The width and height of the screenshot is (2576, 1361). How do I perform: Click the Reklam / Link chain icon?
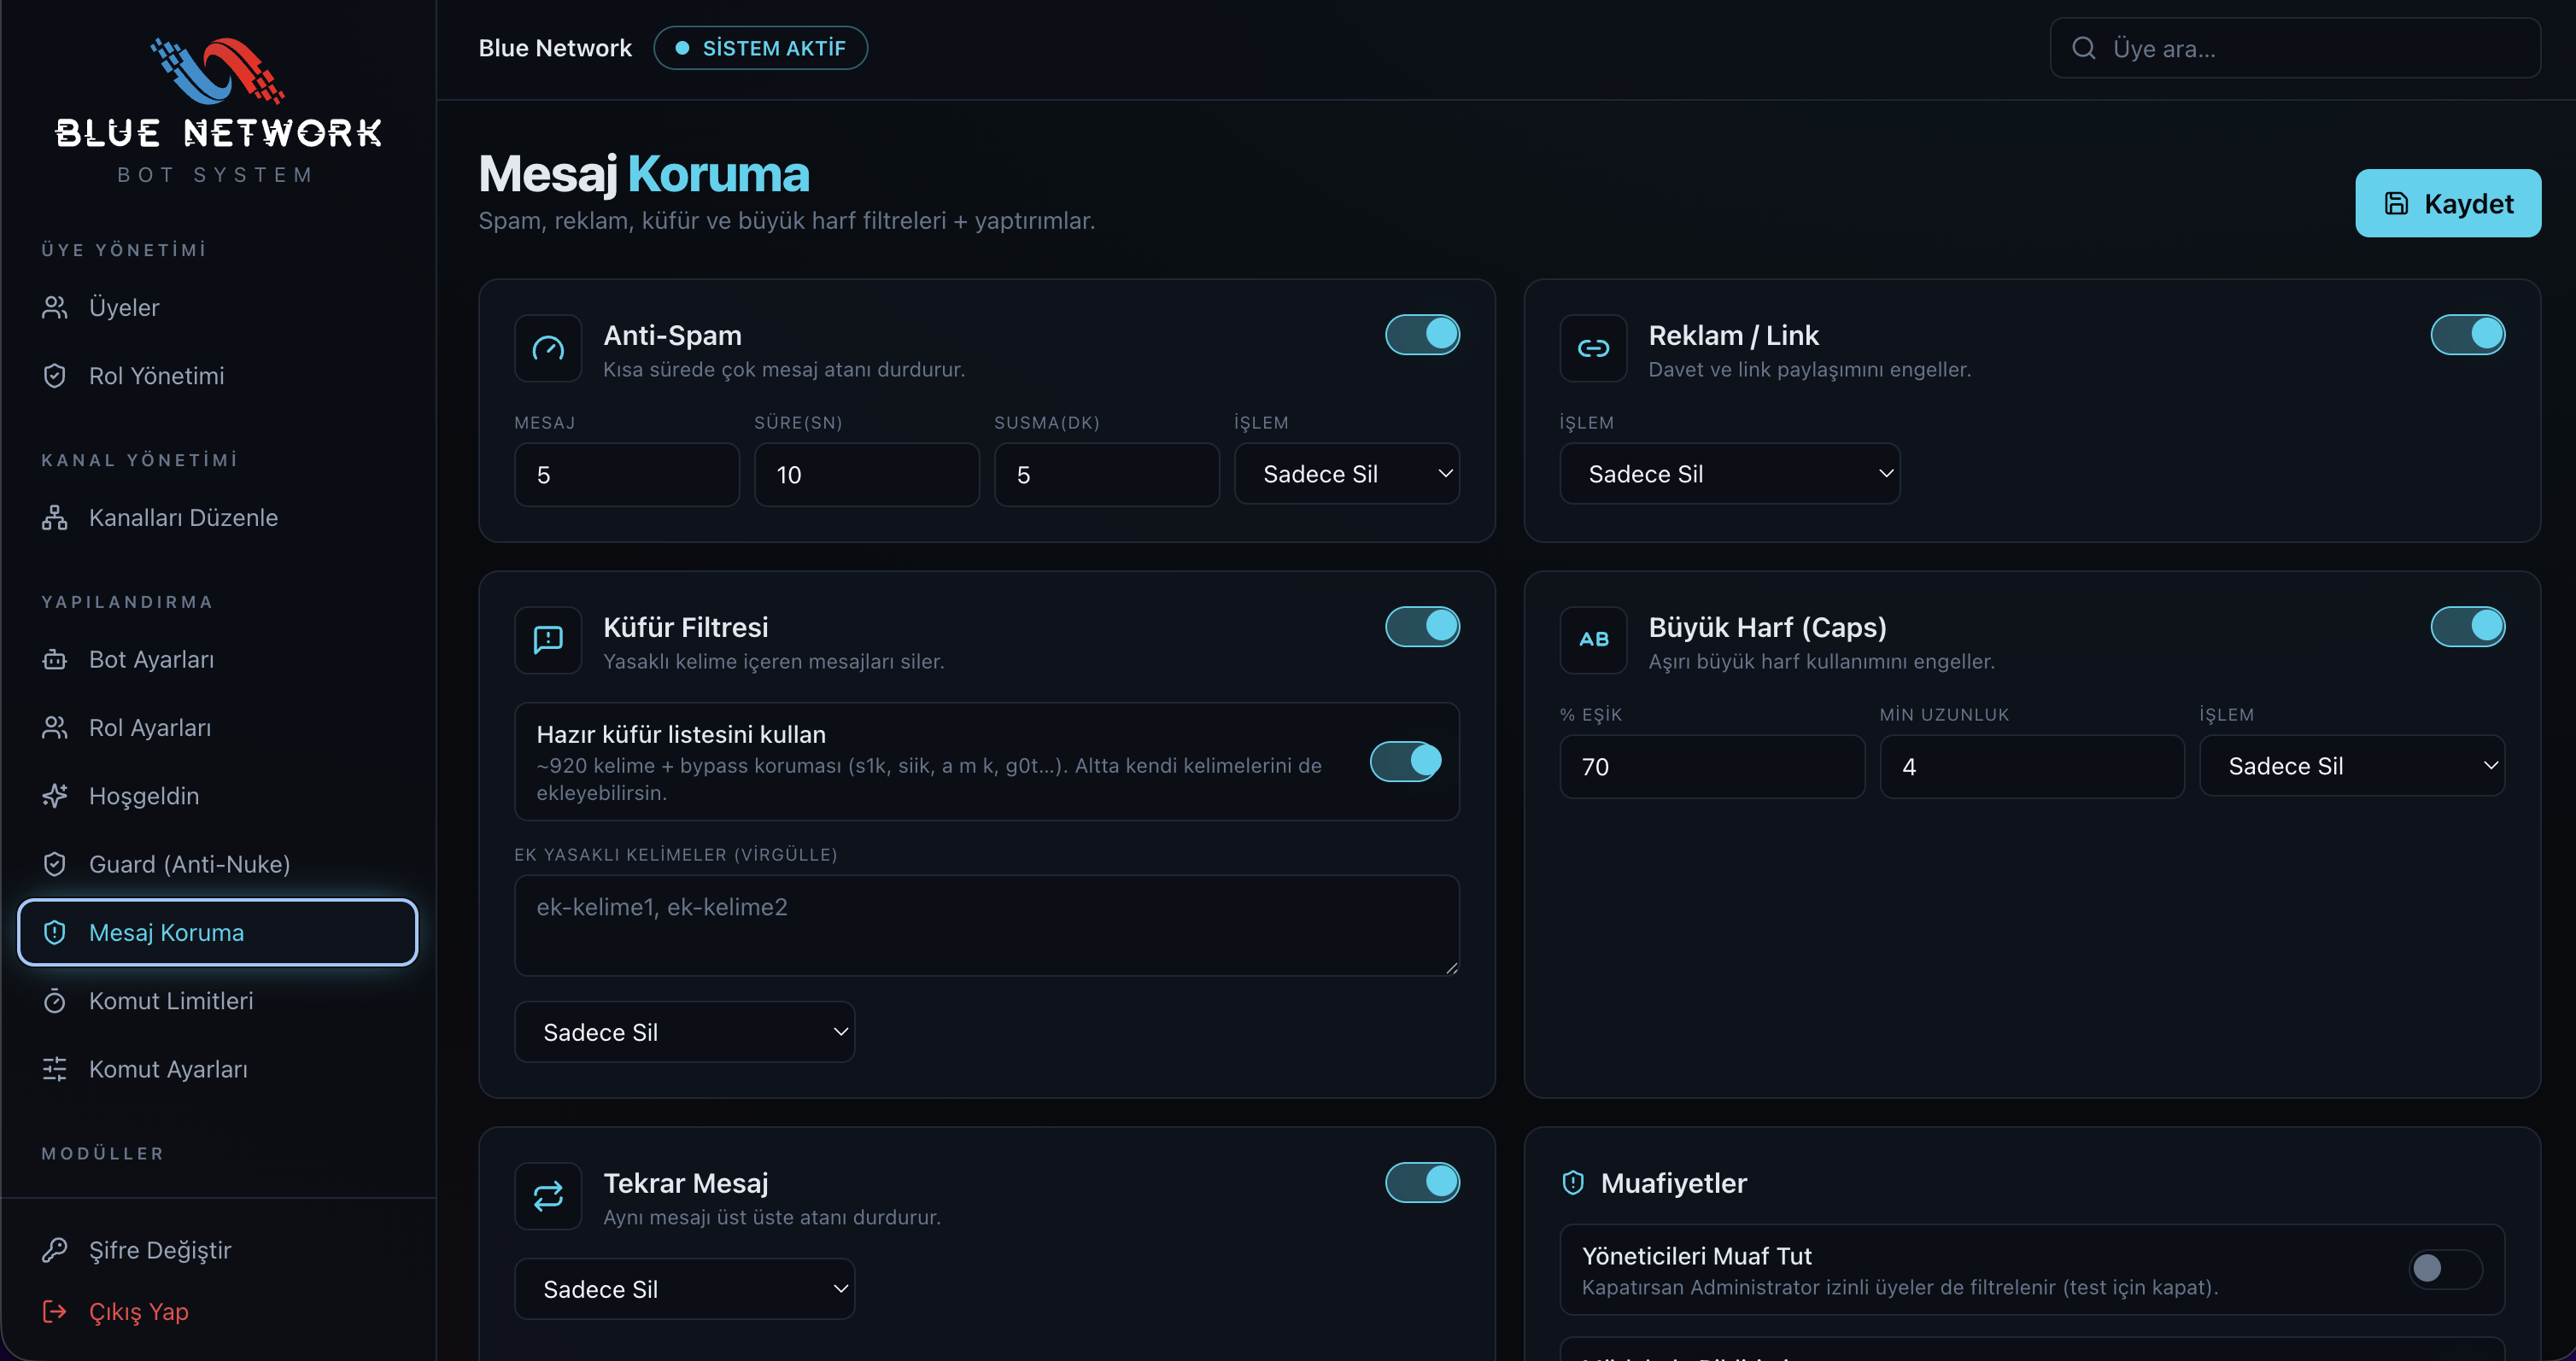pos(1593,348)
